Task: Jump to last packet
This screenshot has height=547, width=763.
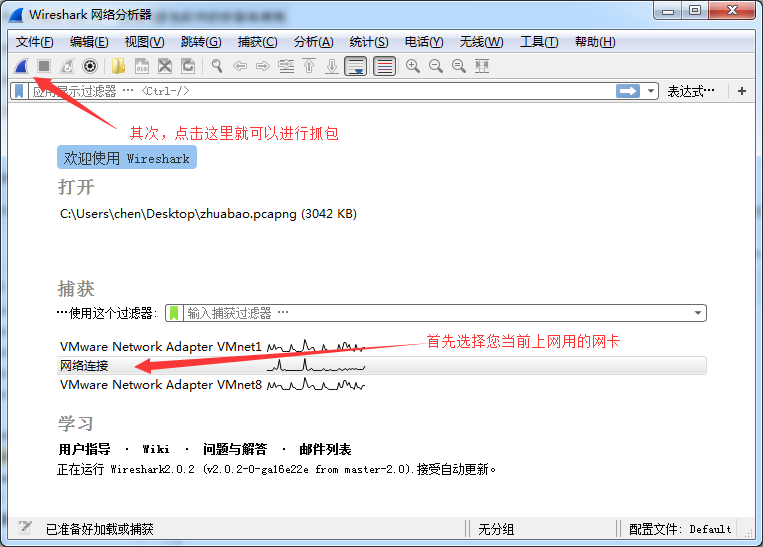Action: [332, 66]
